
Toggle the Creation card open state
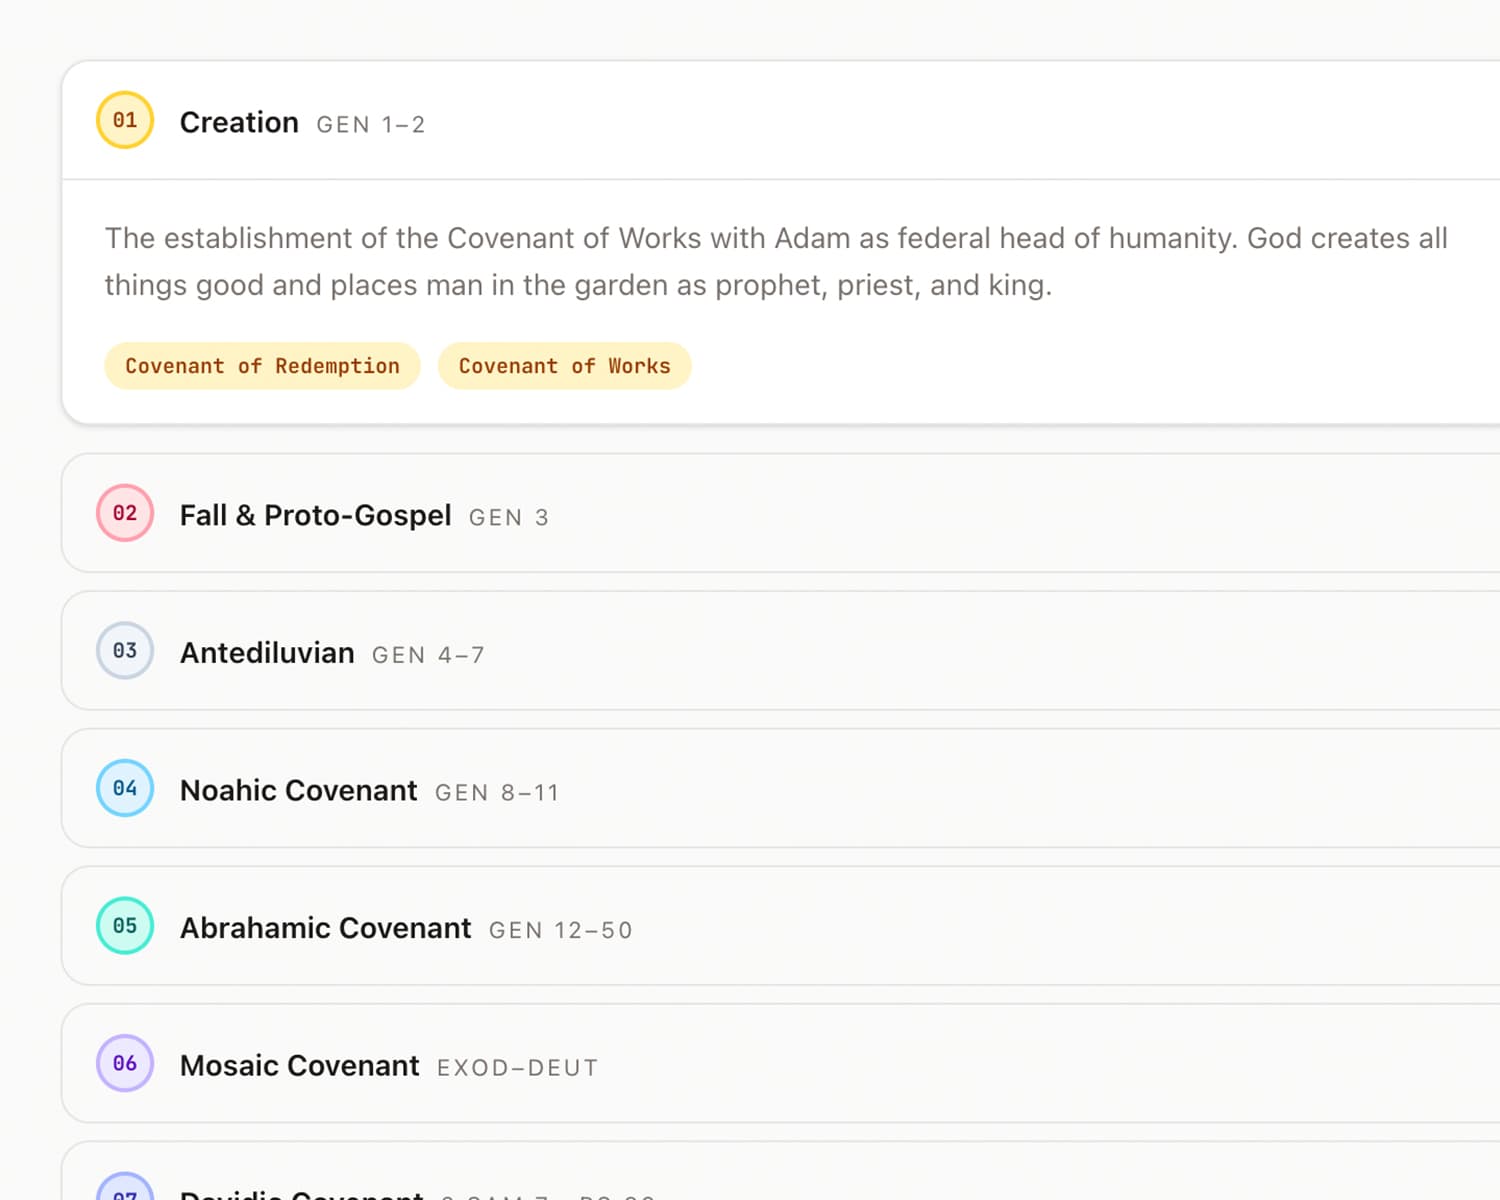click(x=239, y=121)
